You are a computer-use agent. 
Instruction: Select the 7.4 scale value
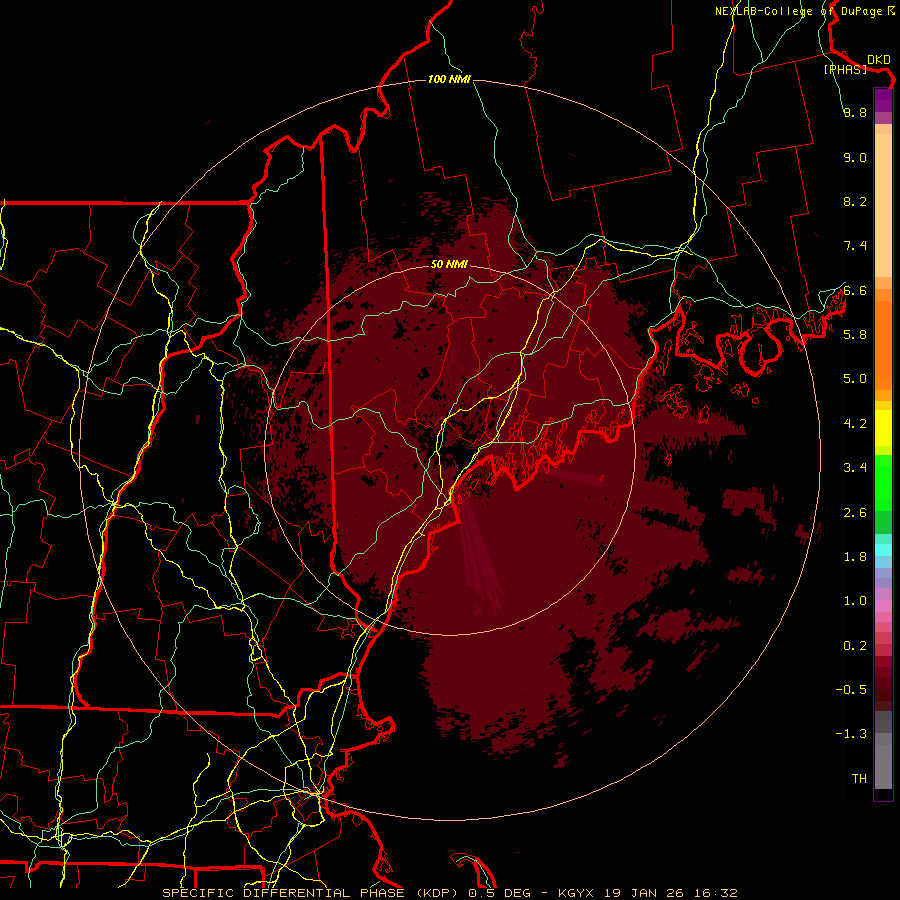(x=855, y=246)
